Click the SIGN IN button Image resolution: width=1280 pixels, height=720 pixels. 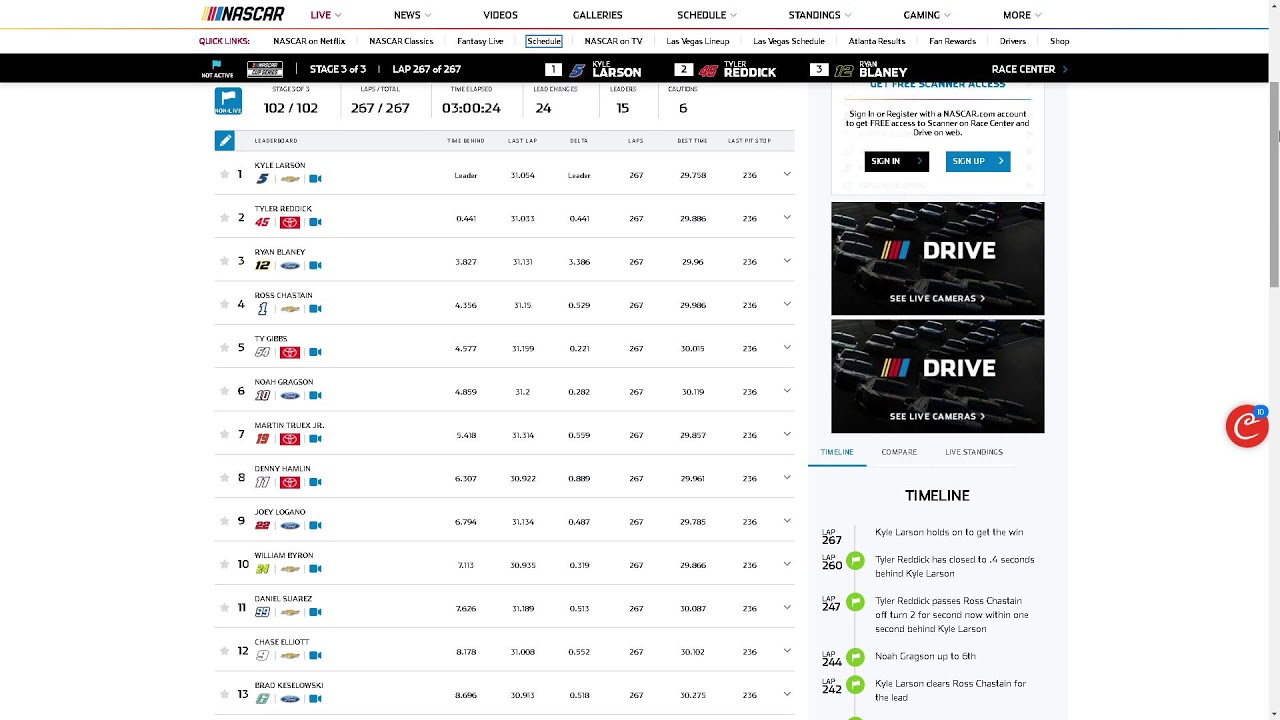tap(896, 161)
